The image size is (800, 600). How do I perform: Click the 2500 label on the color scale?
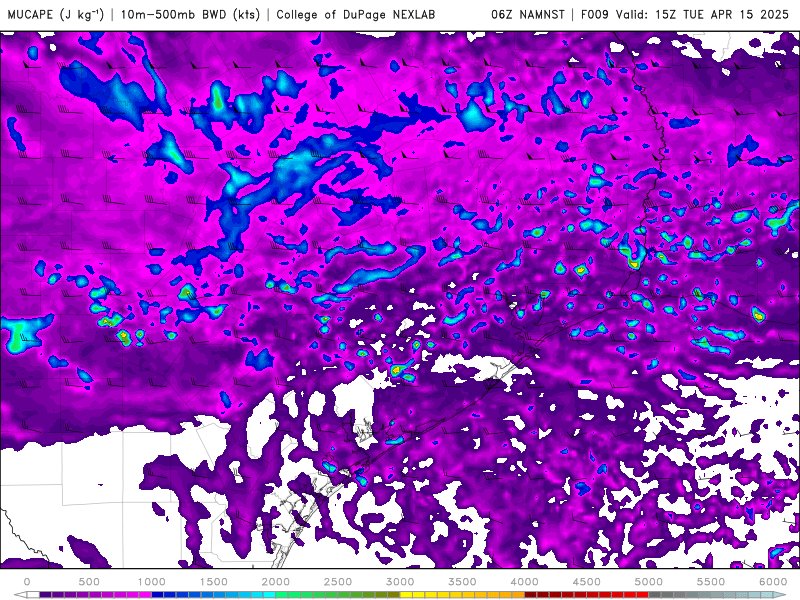338,582
